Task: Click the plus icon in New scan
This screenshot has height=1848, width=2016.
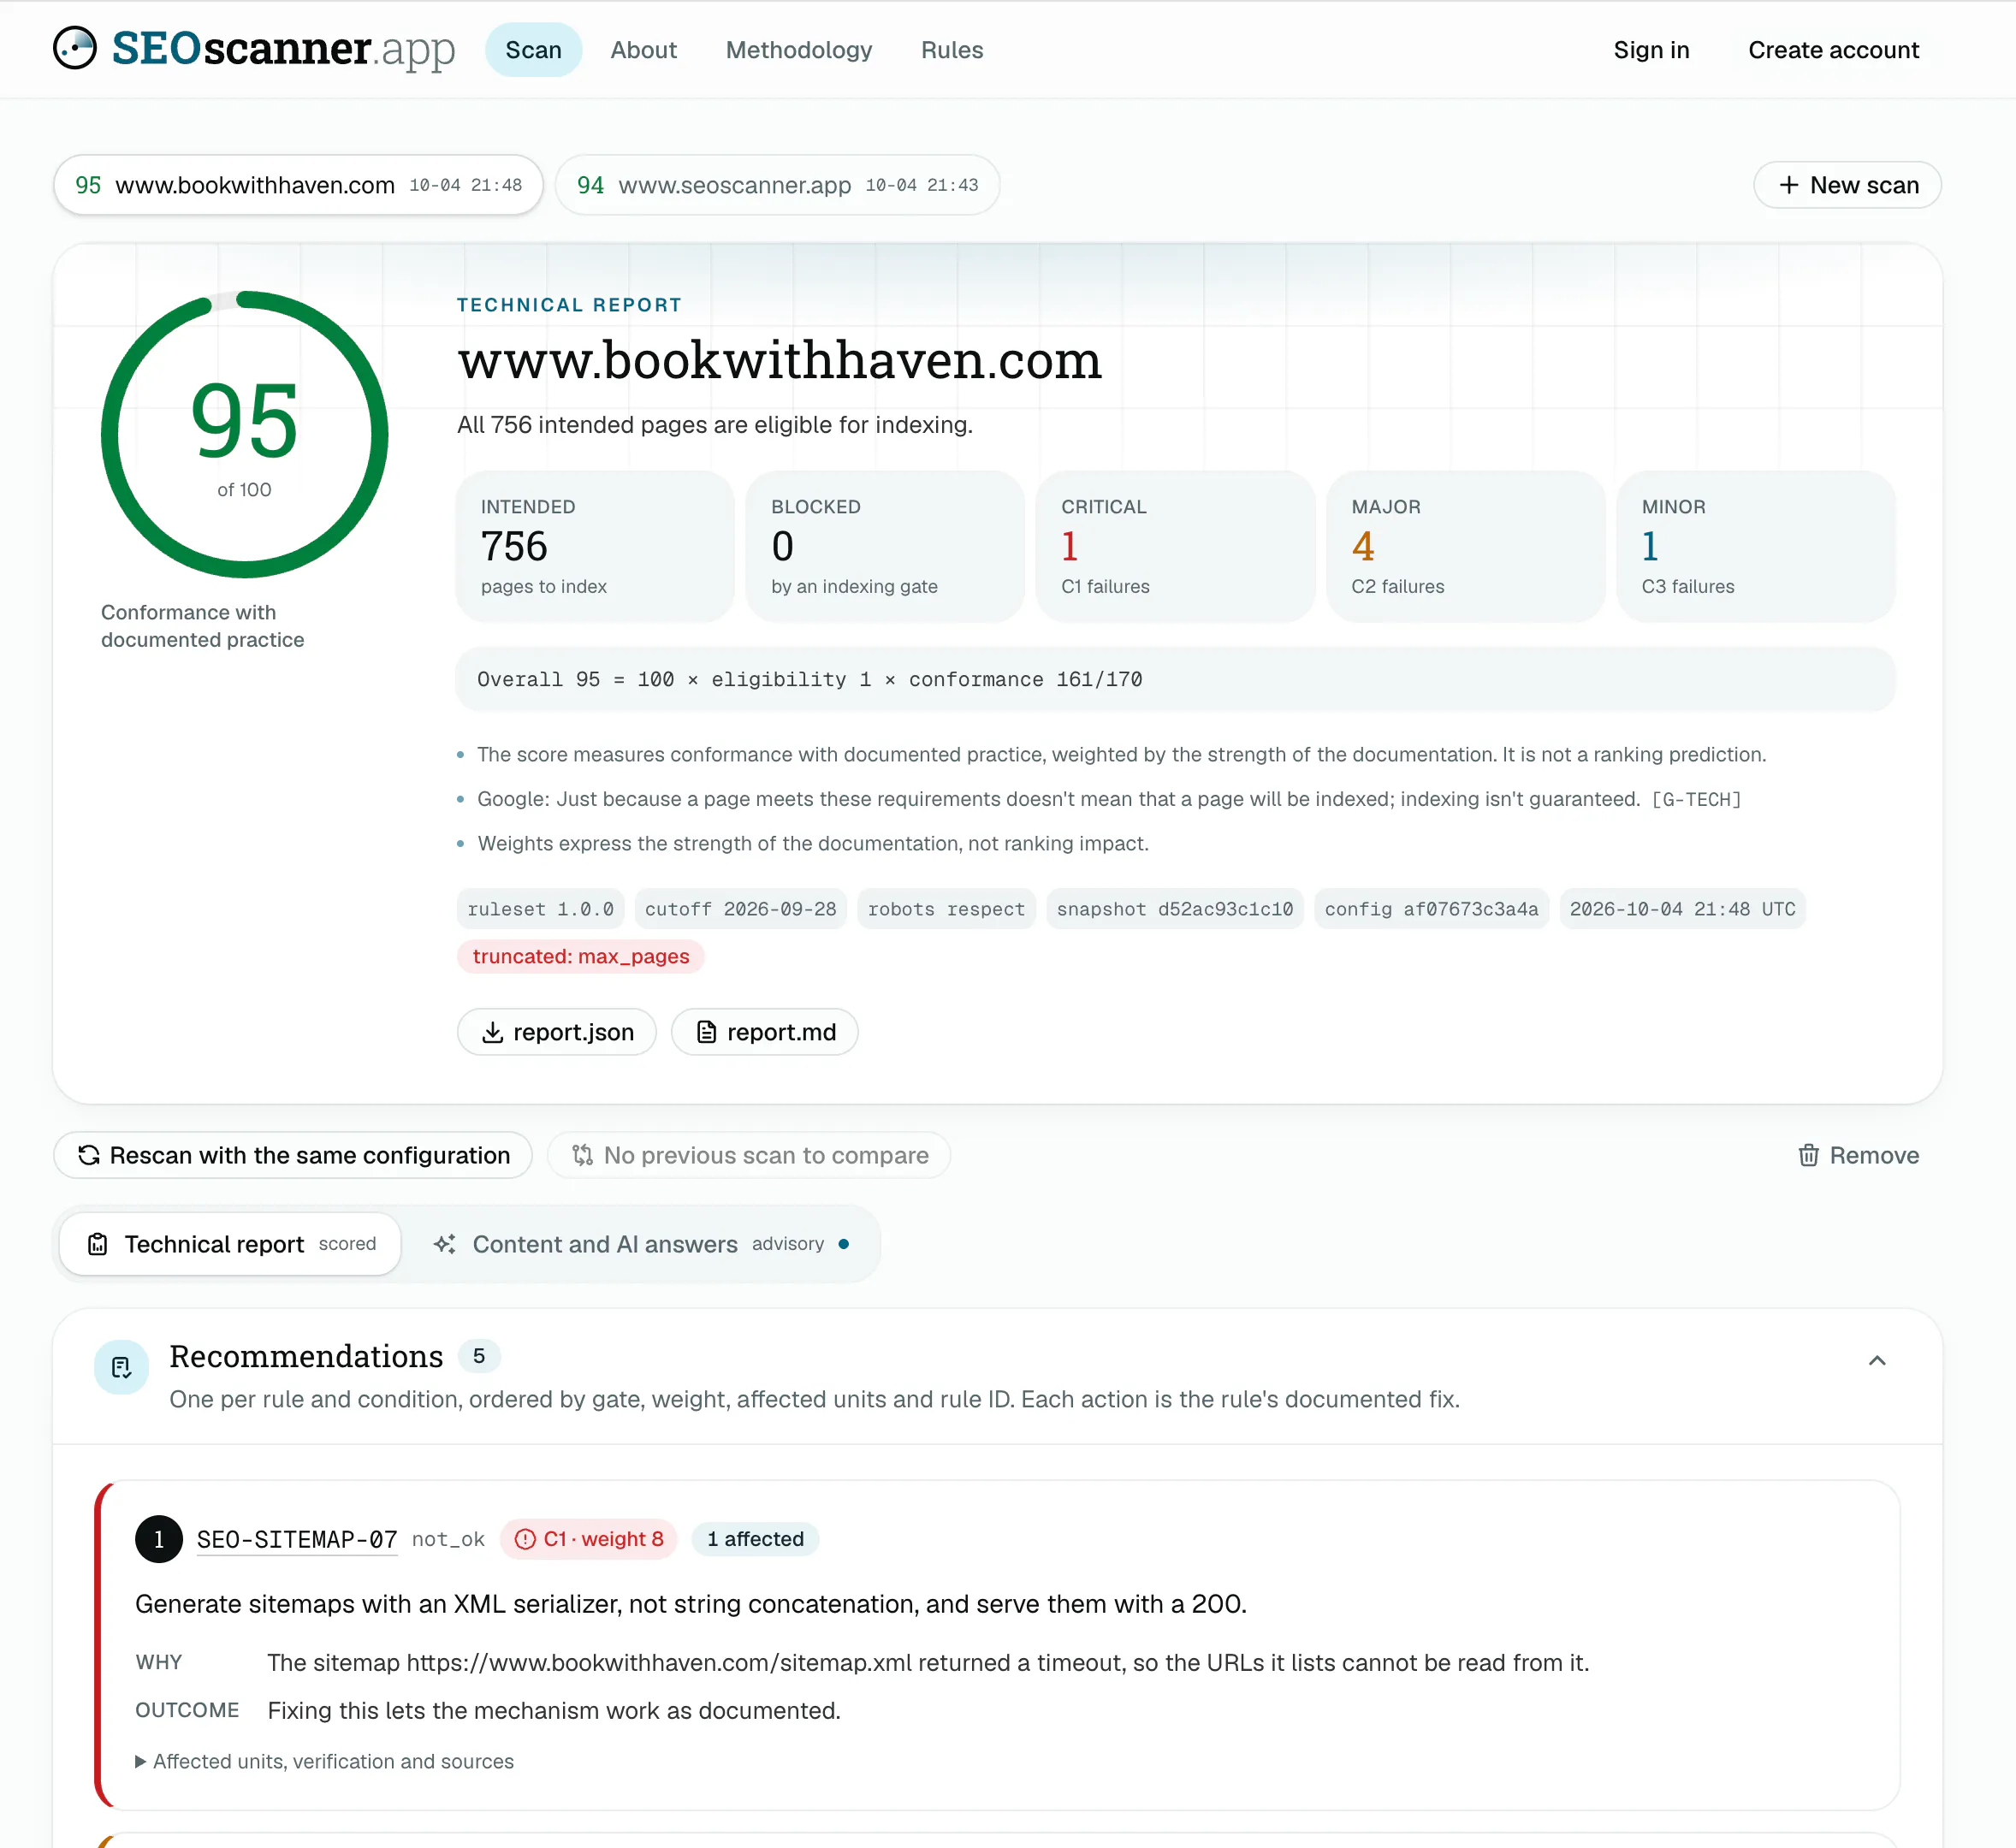Action: [x=1788, y=185]
